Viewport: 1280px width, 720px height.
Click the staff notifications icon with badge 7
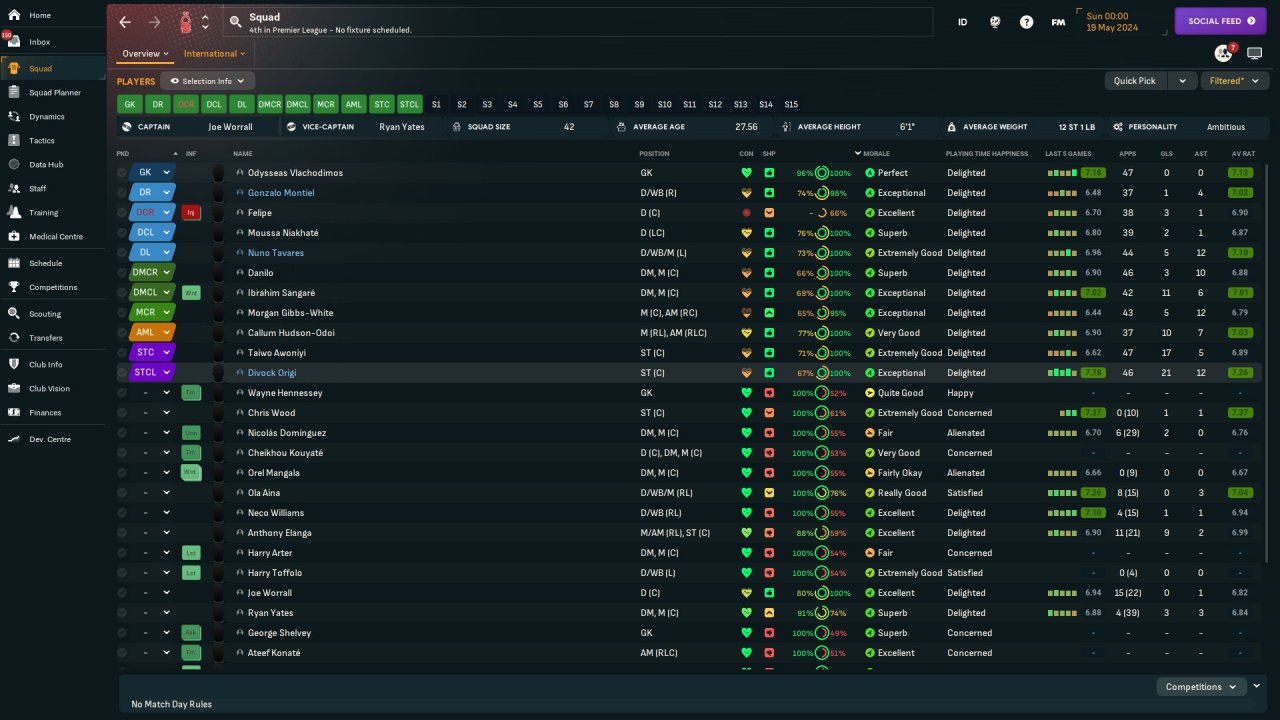pos(1223,53)
